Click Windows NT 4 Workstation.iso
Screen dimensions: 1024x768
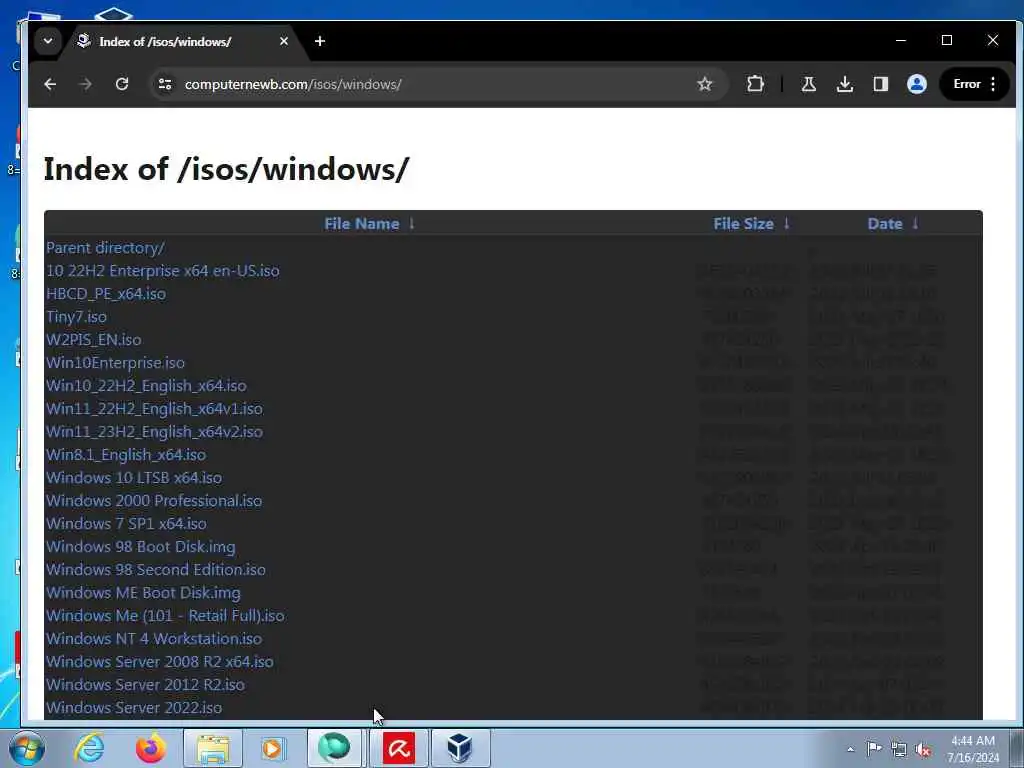coord(154,639)
